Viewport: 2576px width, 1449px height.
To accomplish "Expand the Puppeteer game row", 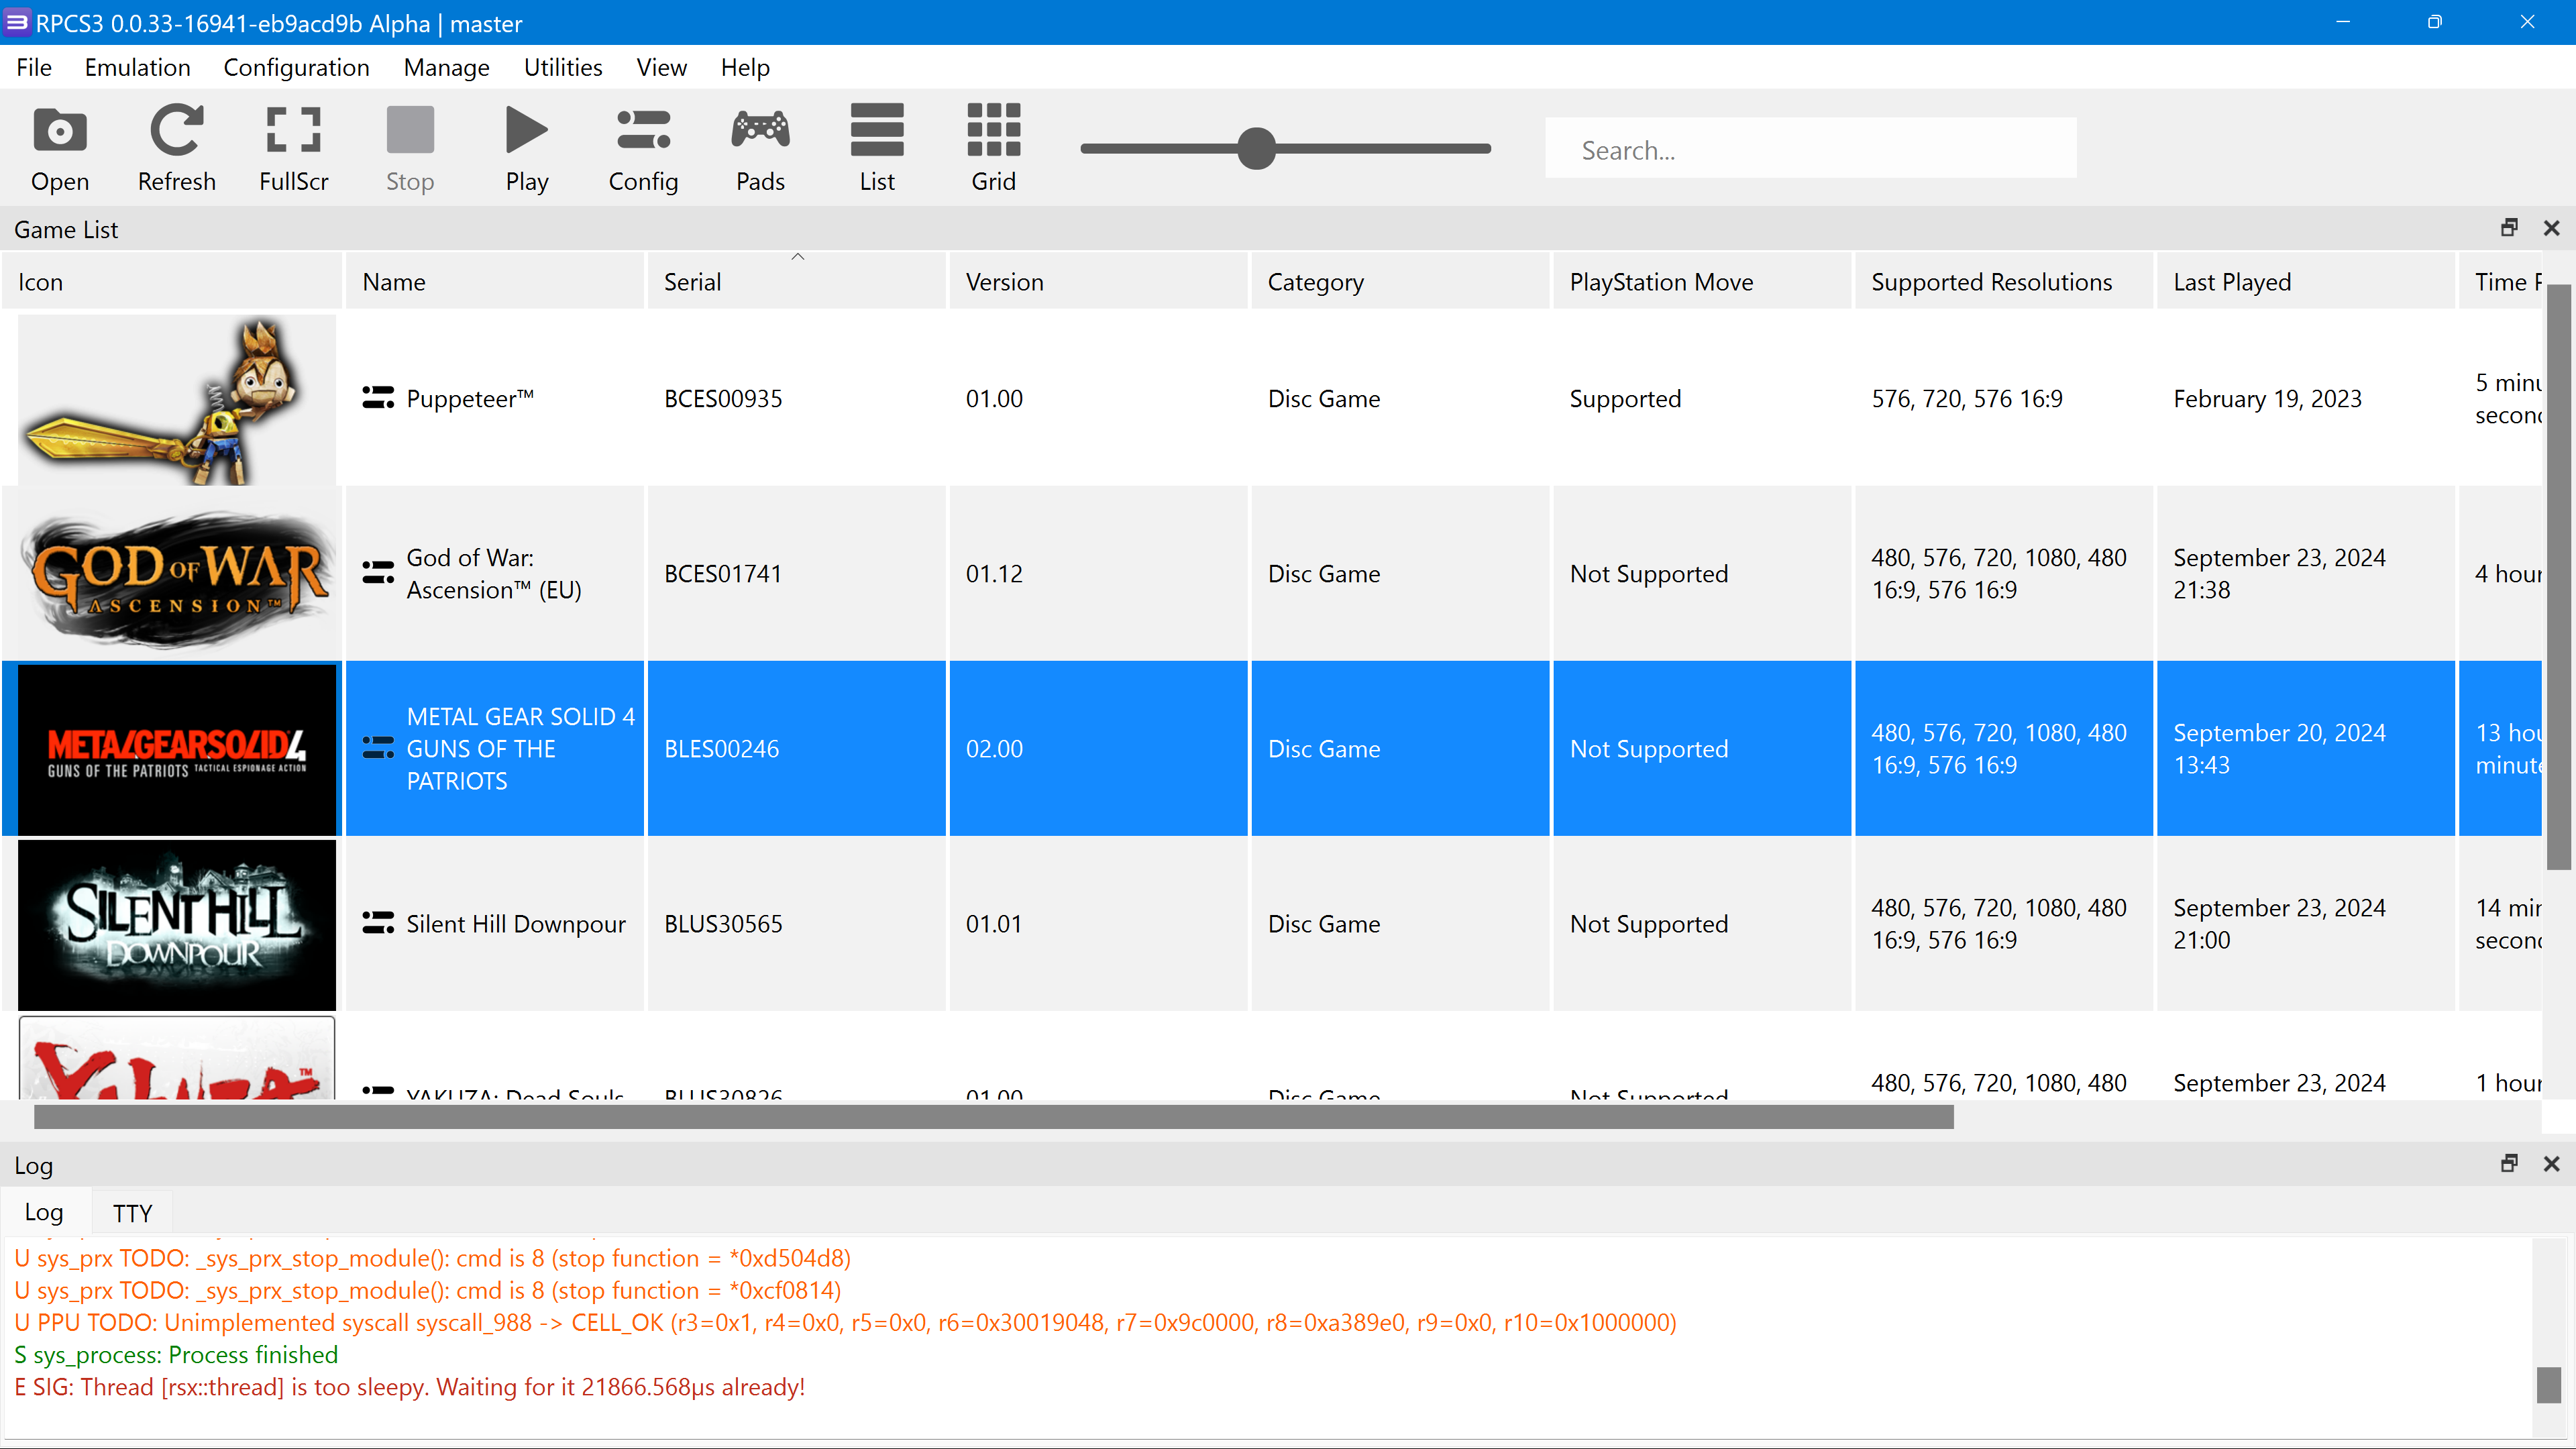I will (377, 398).
